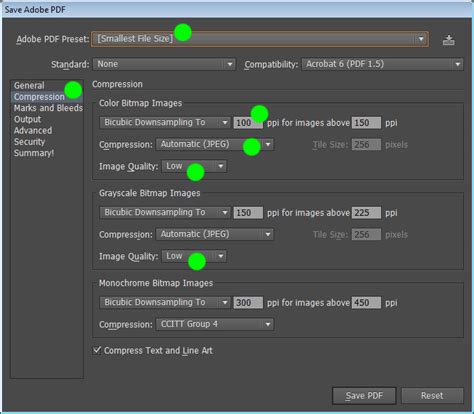Click the Monochrome 300 ppi input field
Screen dimensions: 474x414
248,303
